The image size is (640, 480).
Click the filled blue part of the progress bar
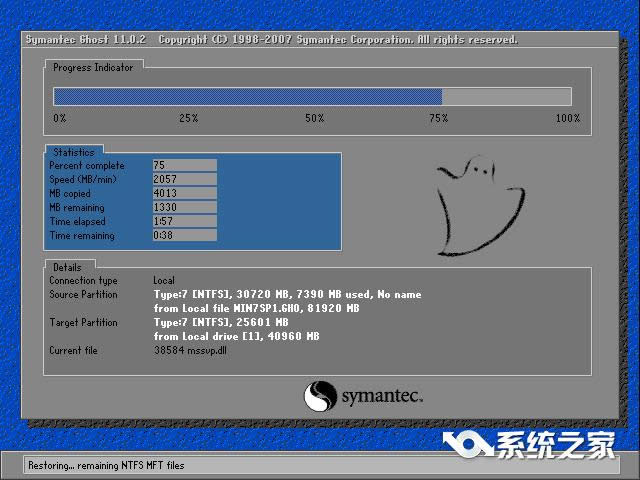click(x=247, y=96)
